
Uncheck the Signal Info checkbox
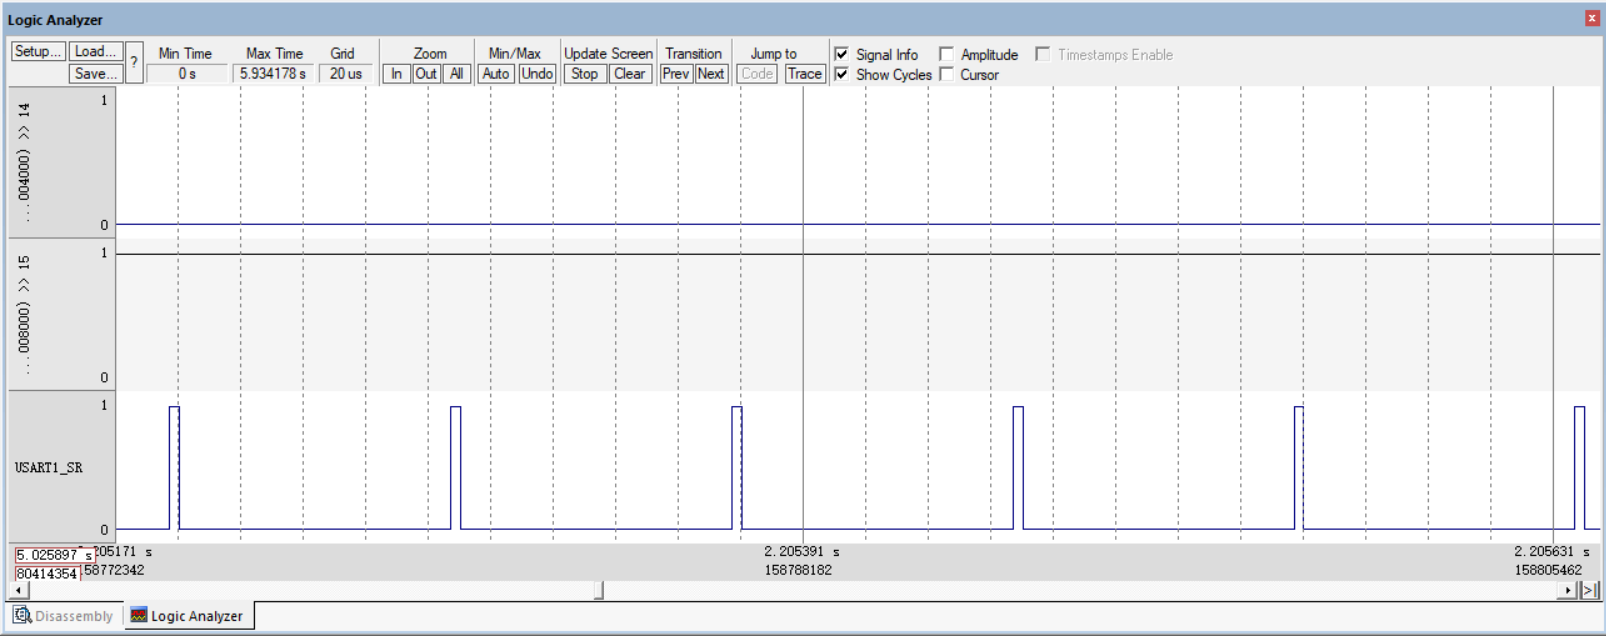(x=842, y=54)
